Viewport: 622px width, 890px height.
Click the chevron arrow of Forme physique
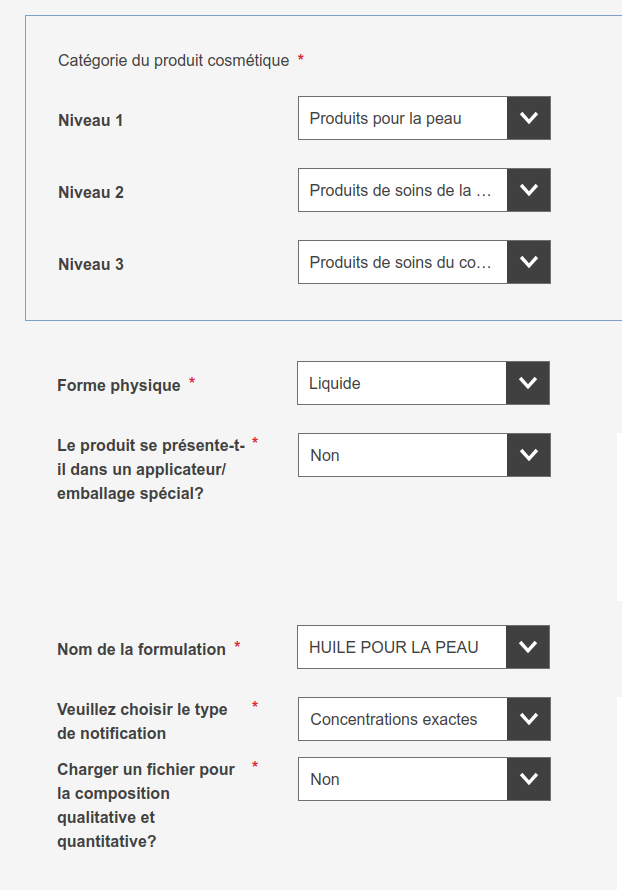click(527, 383)
